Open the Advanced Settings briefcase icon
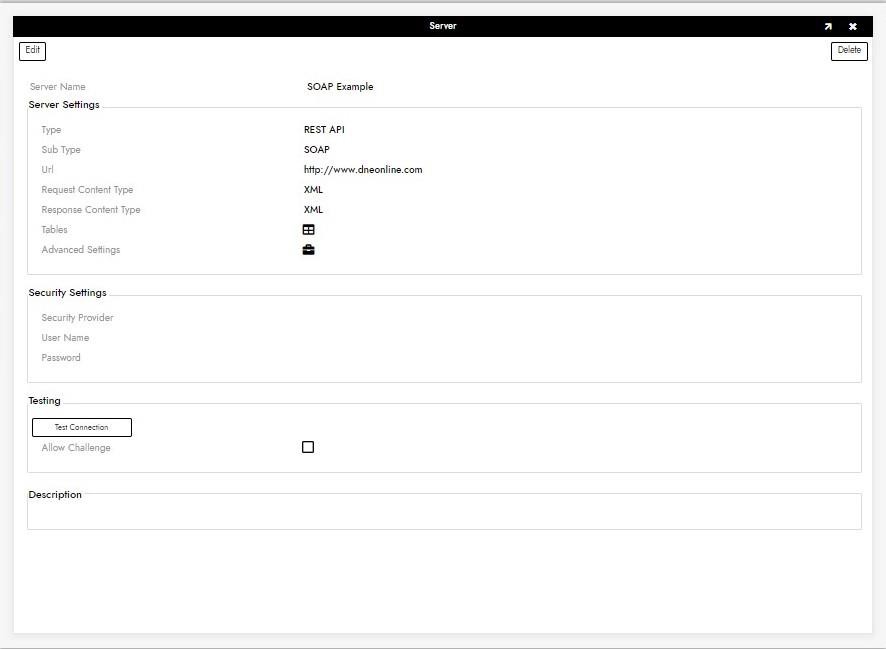Image resolution: width=886 pixels, height=649 pixels. click(308, 250)
